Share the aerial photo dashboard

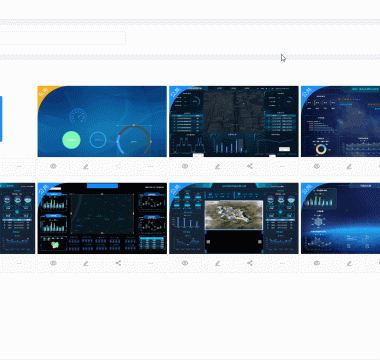[250, 263]
